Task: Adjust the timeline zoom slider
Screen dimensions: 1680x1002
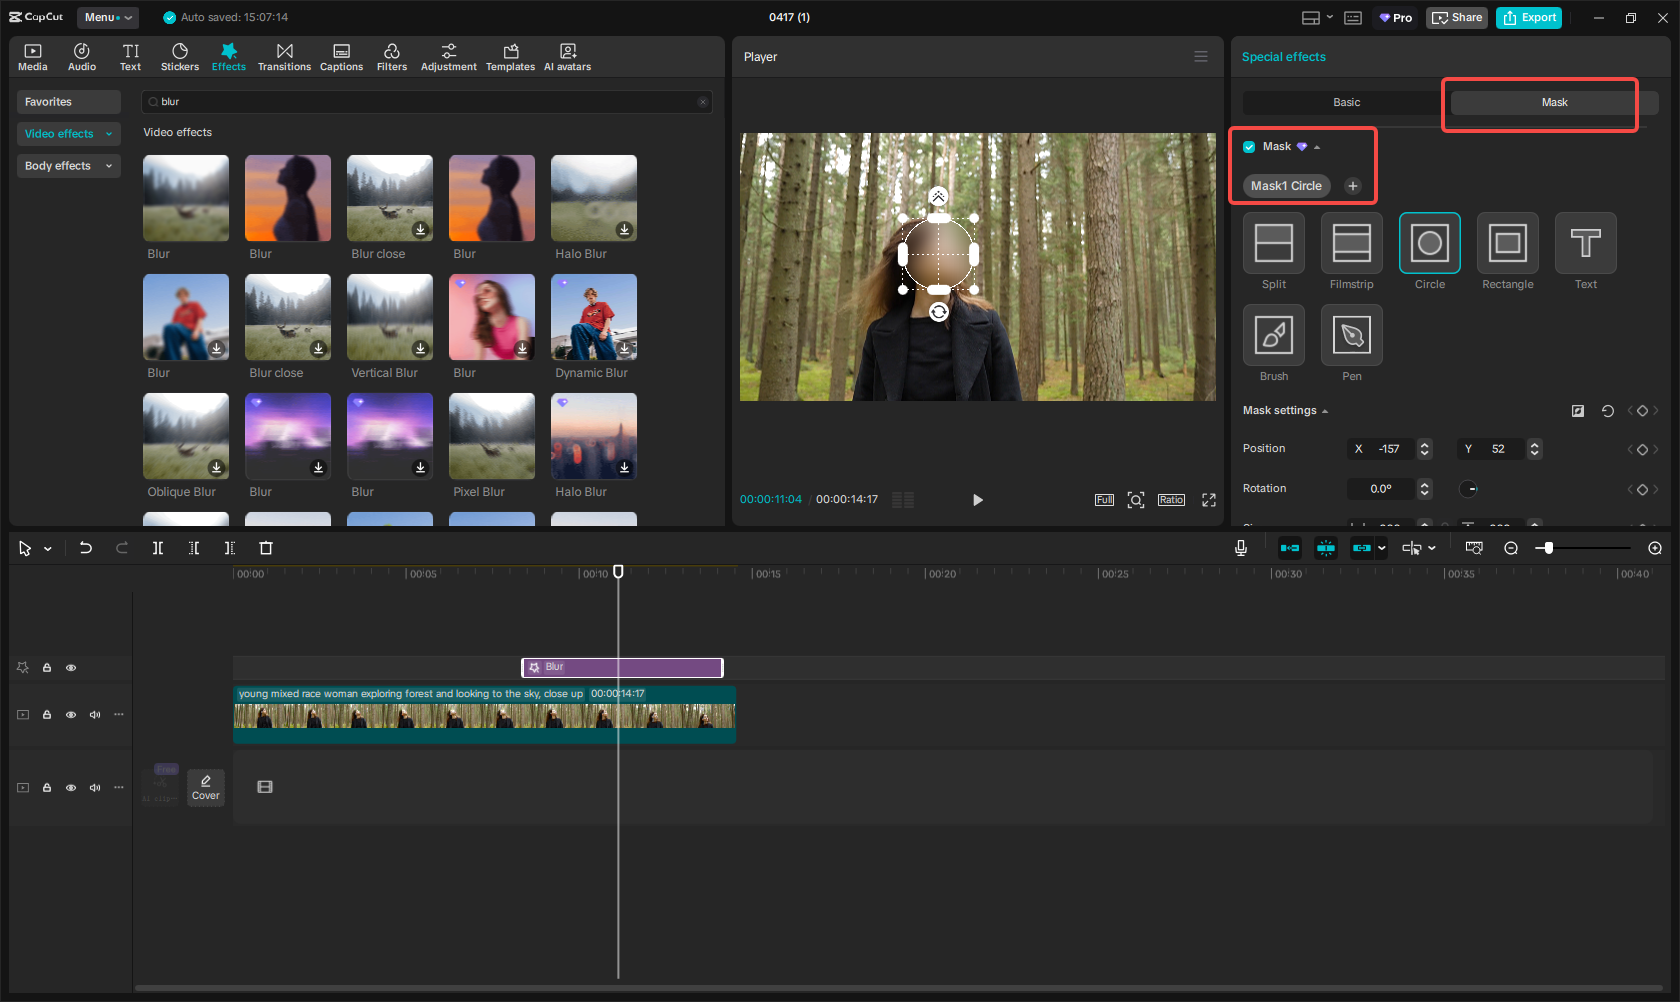Action: (1548, 548)
